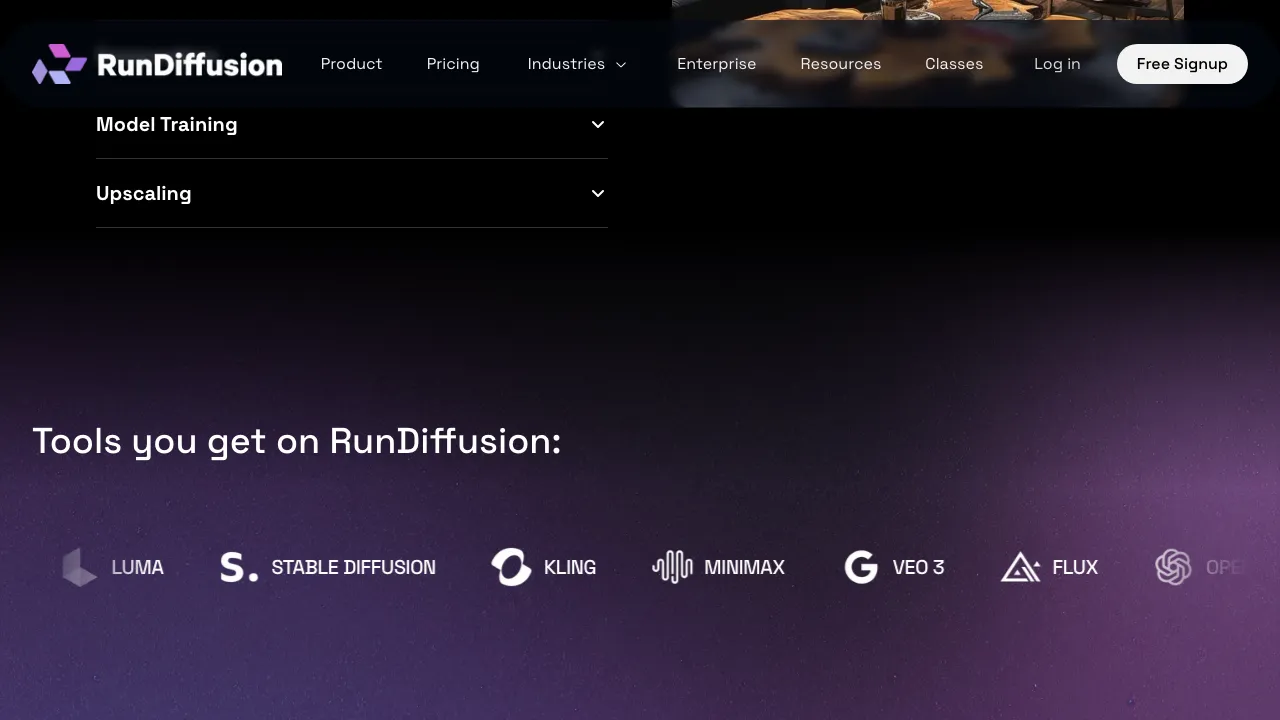Expand the Model Training section
This screenshot has width=1280, height=720.
pyautogui.click(x=352, y=124)
